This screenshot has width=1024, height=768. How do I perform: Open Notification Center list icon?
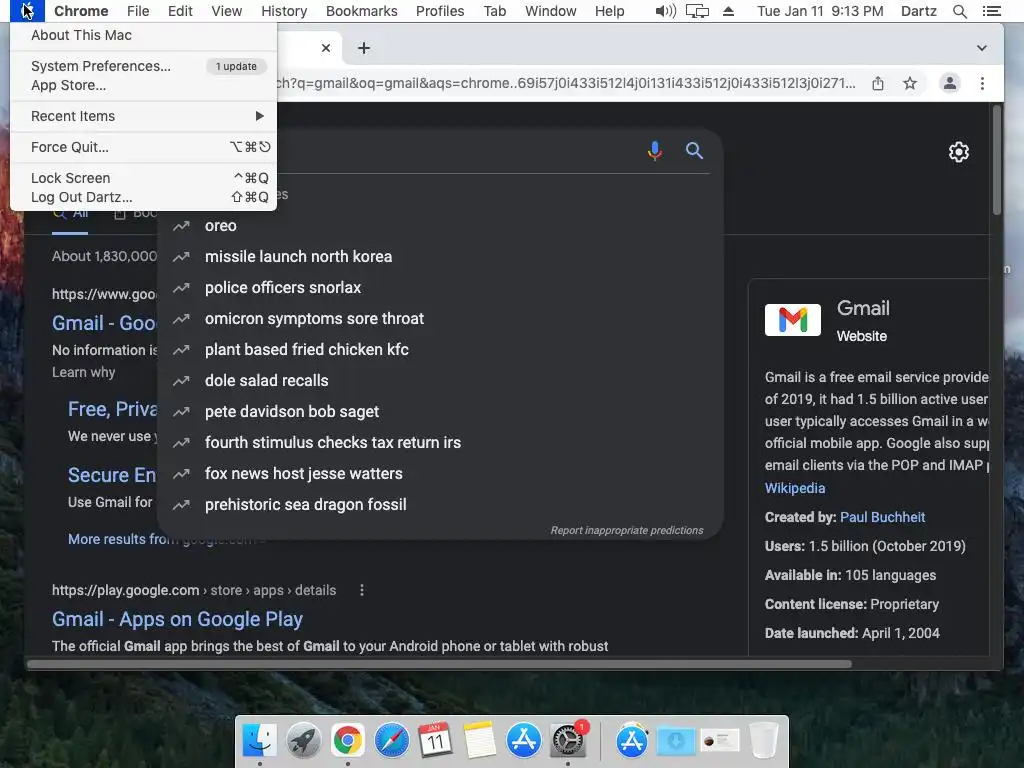point(991,11)
